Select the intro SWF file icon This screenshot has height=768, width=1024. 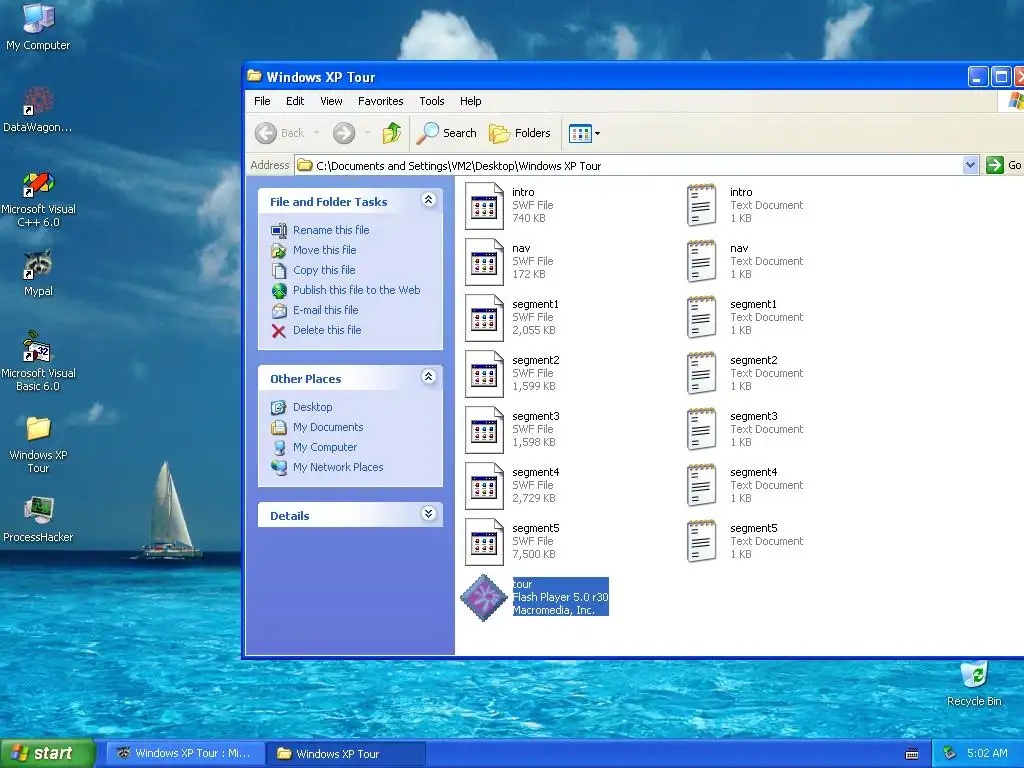tap(484, 206)
